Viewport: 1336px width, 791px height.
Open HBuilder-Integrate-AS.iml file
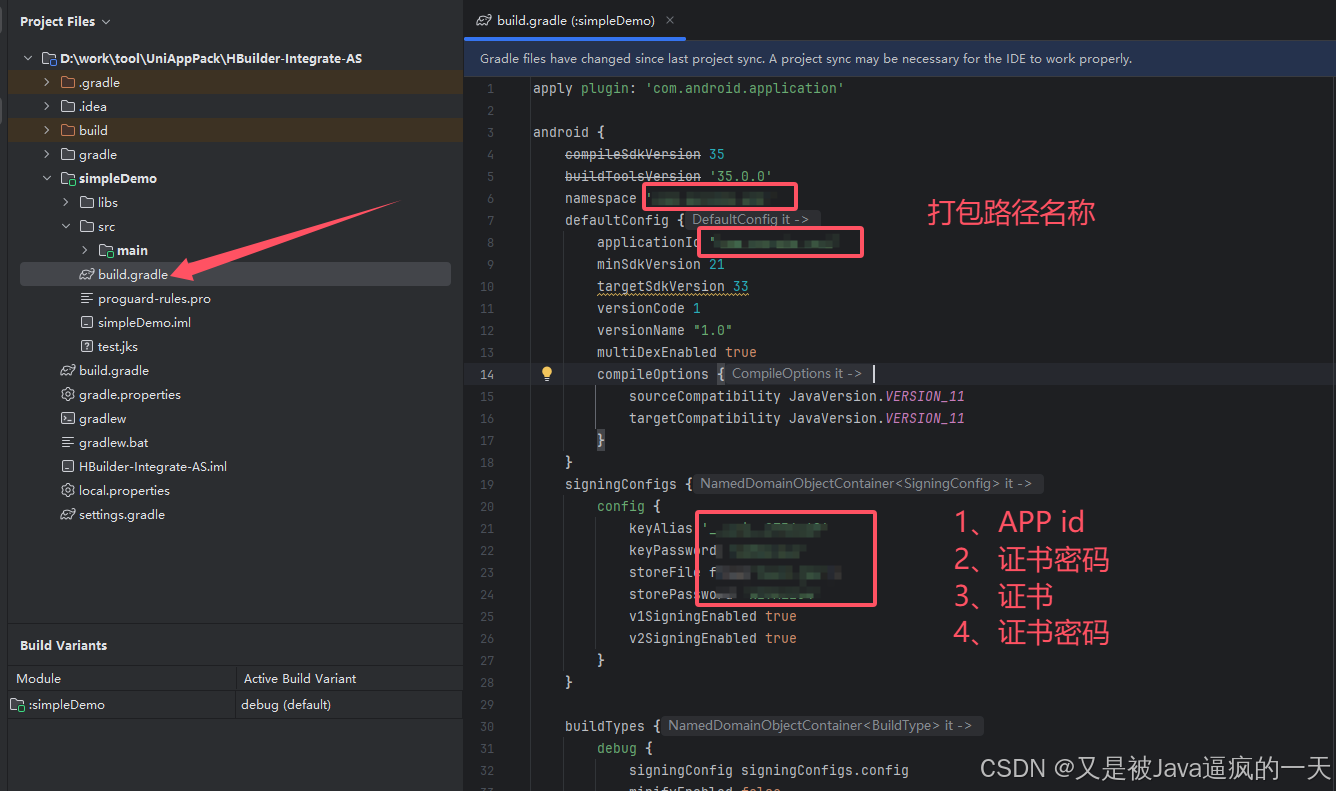click(x=153, y=466)
